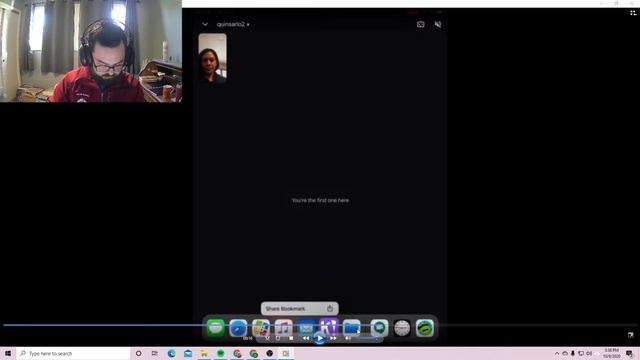
Task: Open the Music app in the dock
Action: 283,328
